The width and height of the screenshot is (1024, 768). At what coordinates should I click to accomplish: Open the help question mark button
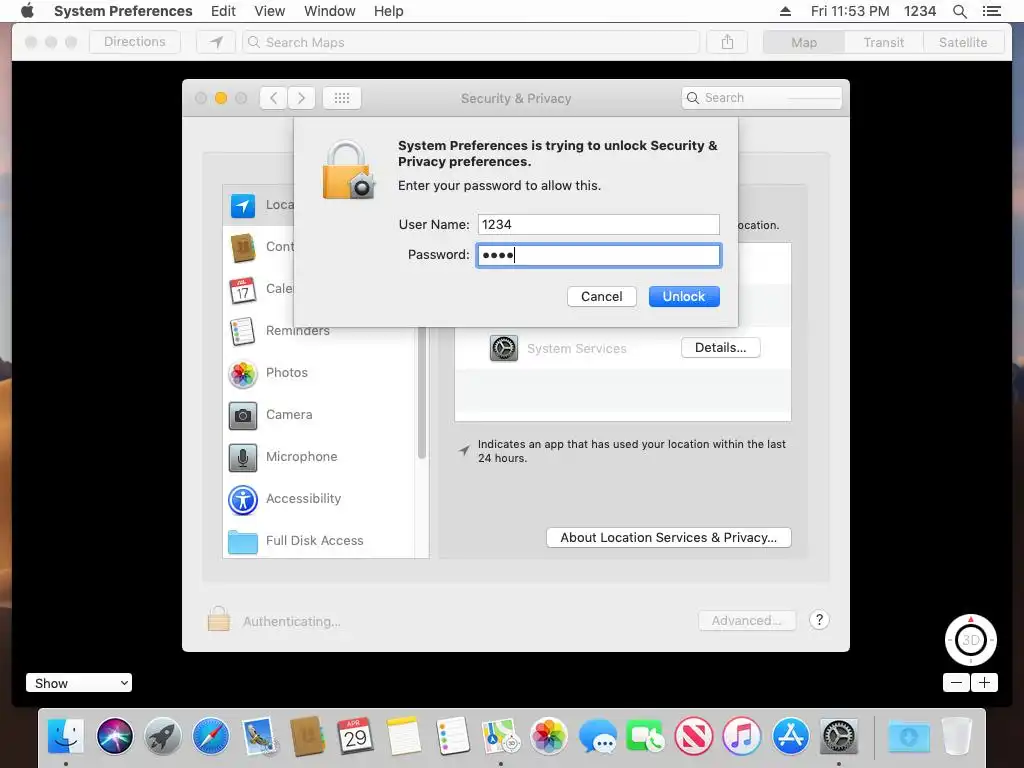point(819,620)
